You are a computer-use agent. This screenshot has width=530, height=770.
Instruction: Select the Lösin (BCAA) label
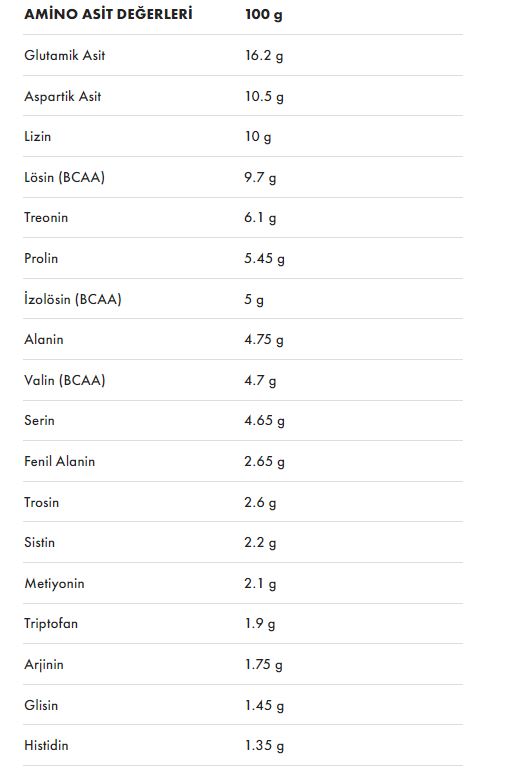click(x=64, y=177)
